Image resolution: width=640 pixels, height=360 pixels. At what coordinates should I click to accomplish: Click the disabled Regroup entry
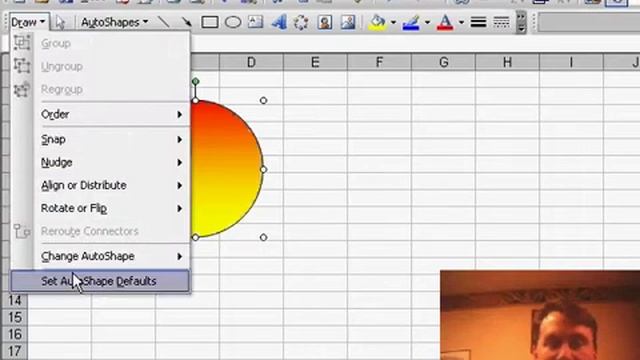point(100,89)
